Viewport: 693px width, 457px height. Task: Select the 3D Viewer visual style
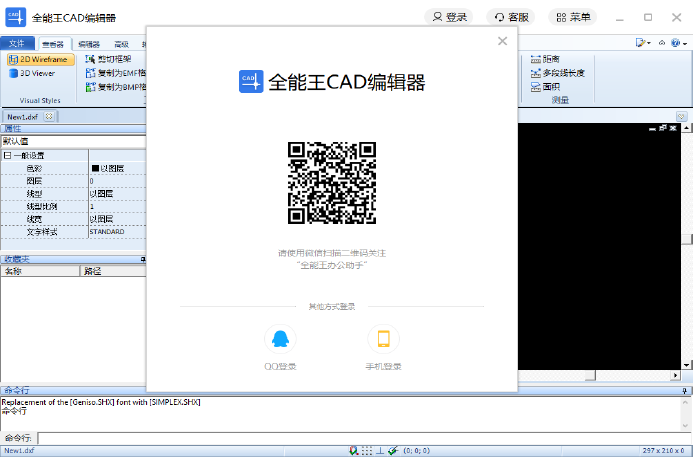coord(38,73)
